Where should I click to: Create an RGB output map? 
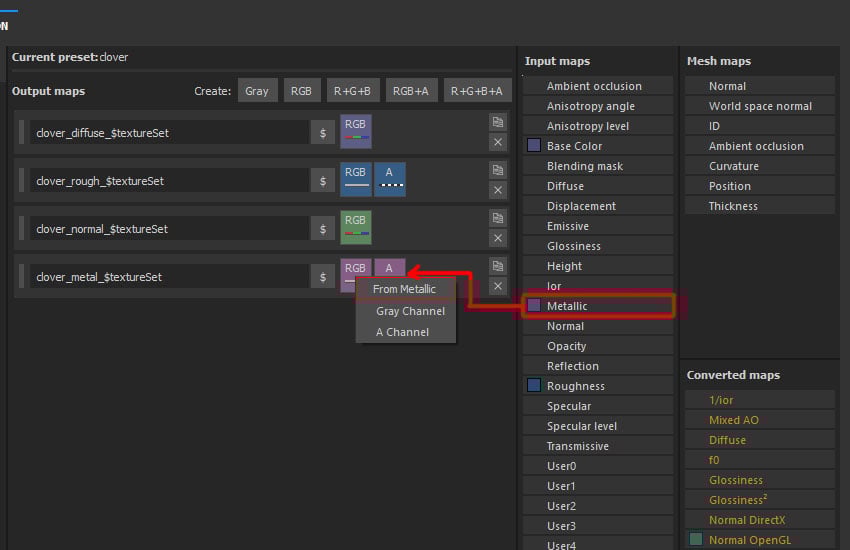(x=301, y=91)
